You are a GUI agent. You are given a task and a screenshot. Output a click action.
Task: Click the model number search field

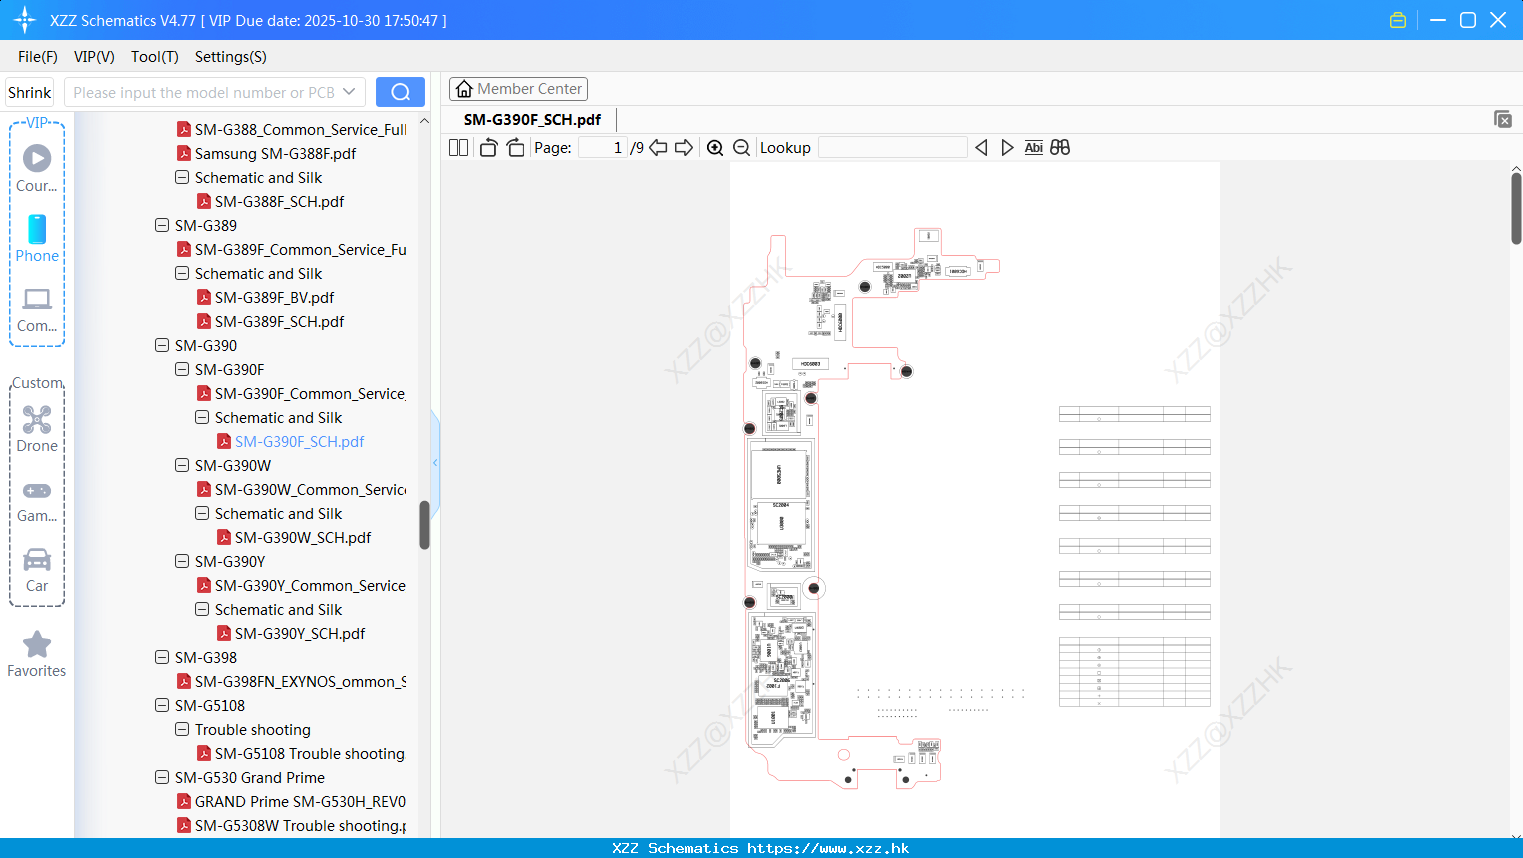(x=203, y=92)
